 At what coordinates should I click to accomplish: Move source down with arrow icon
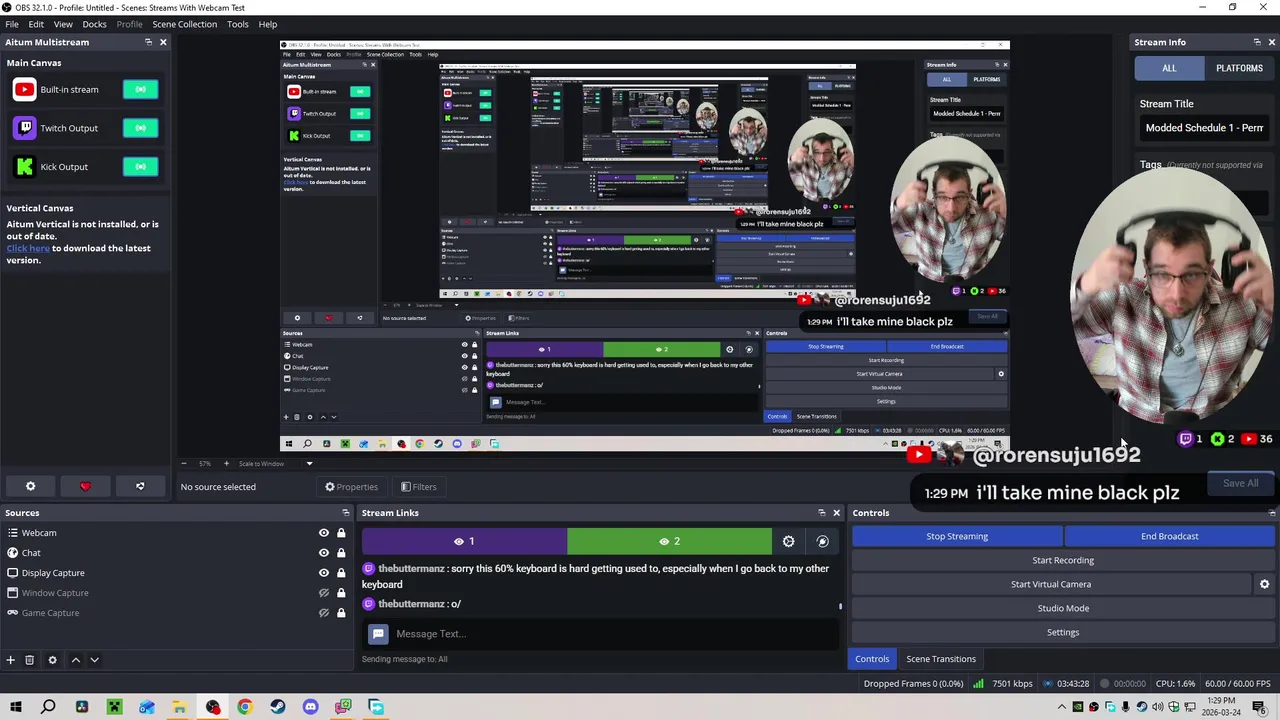point(94,660)
